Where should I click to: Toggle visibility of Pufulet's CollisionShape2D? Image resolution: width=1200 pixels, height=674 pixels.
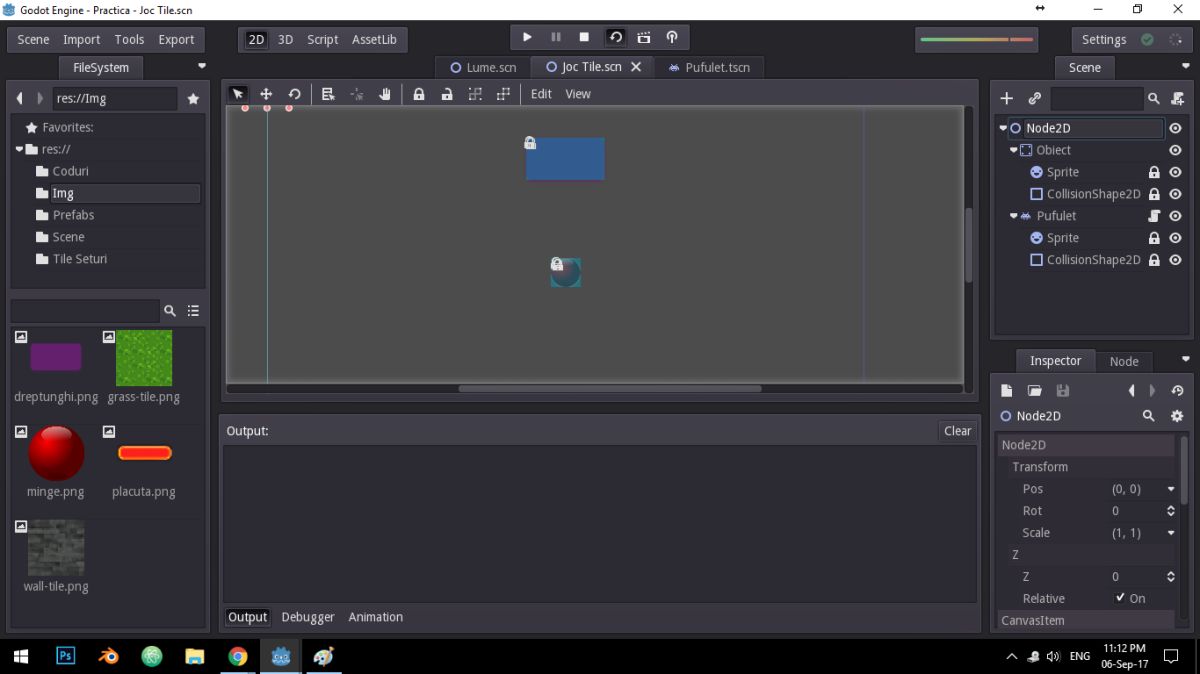pos(1175,260)
